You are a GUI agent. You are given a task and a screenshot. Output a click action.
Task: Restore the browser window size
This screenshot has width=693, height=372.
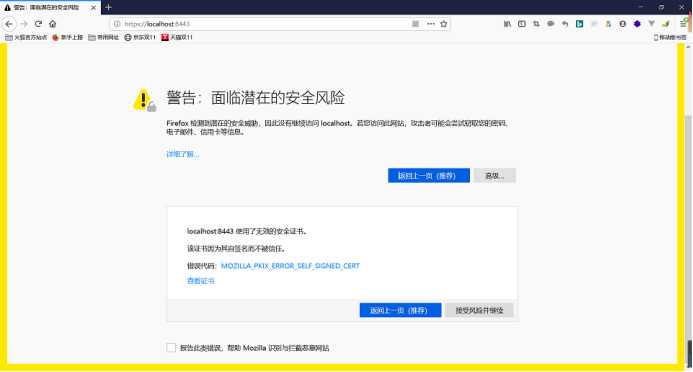(x=661, y=7)
